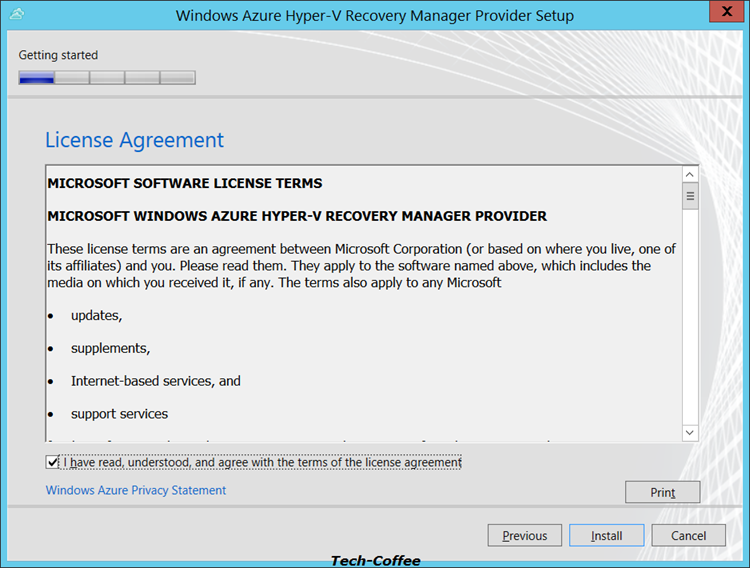Viewport: 750px width, 568px height.
Task: Click the 'updates,' bullet line
Action: click(97, 316)
